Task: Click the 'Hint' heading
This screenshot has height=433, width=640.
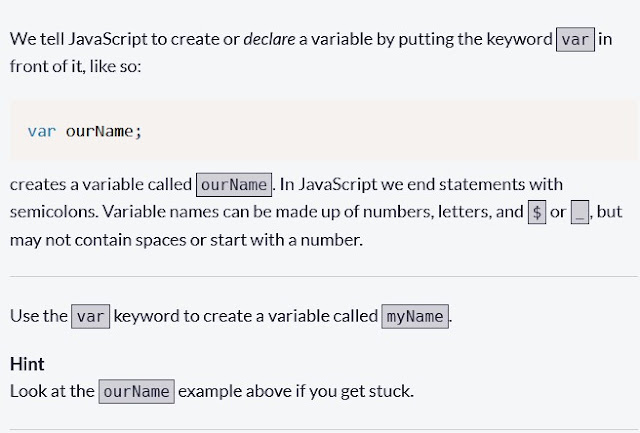Action: pos(27,365)
